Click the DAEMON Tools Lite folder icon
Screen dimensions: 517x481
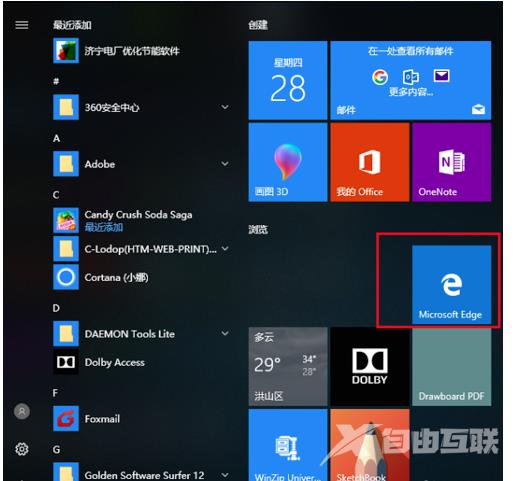tap(66, 334)
